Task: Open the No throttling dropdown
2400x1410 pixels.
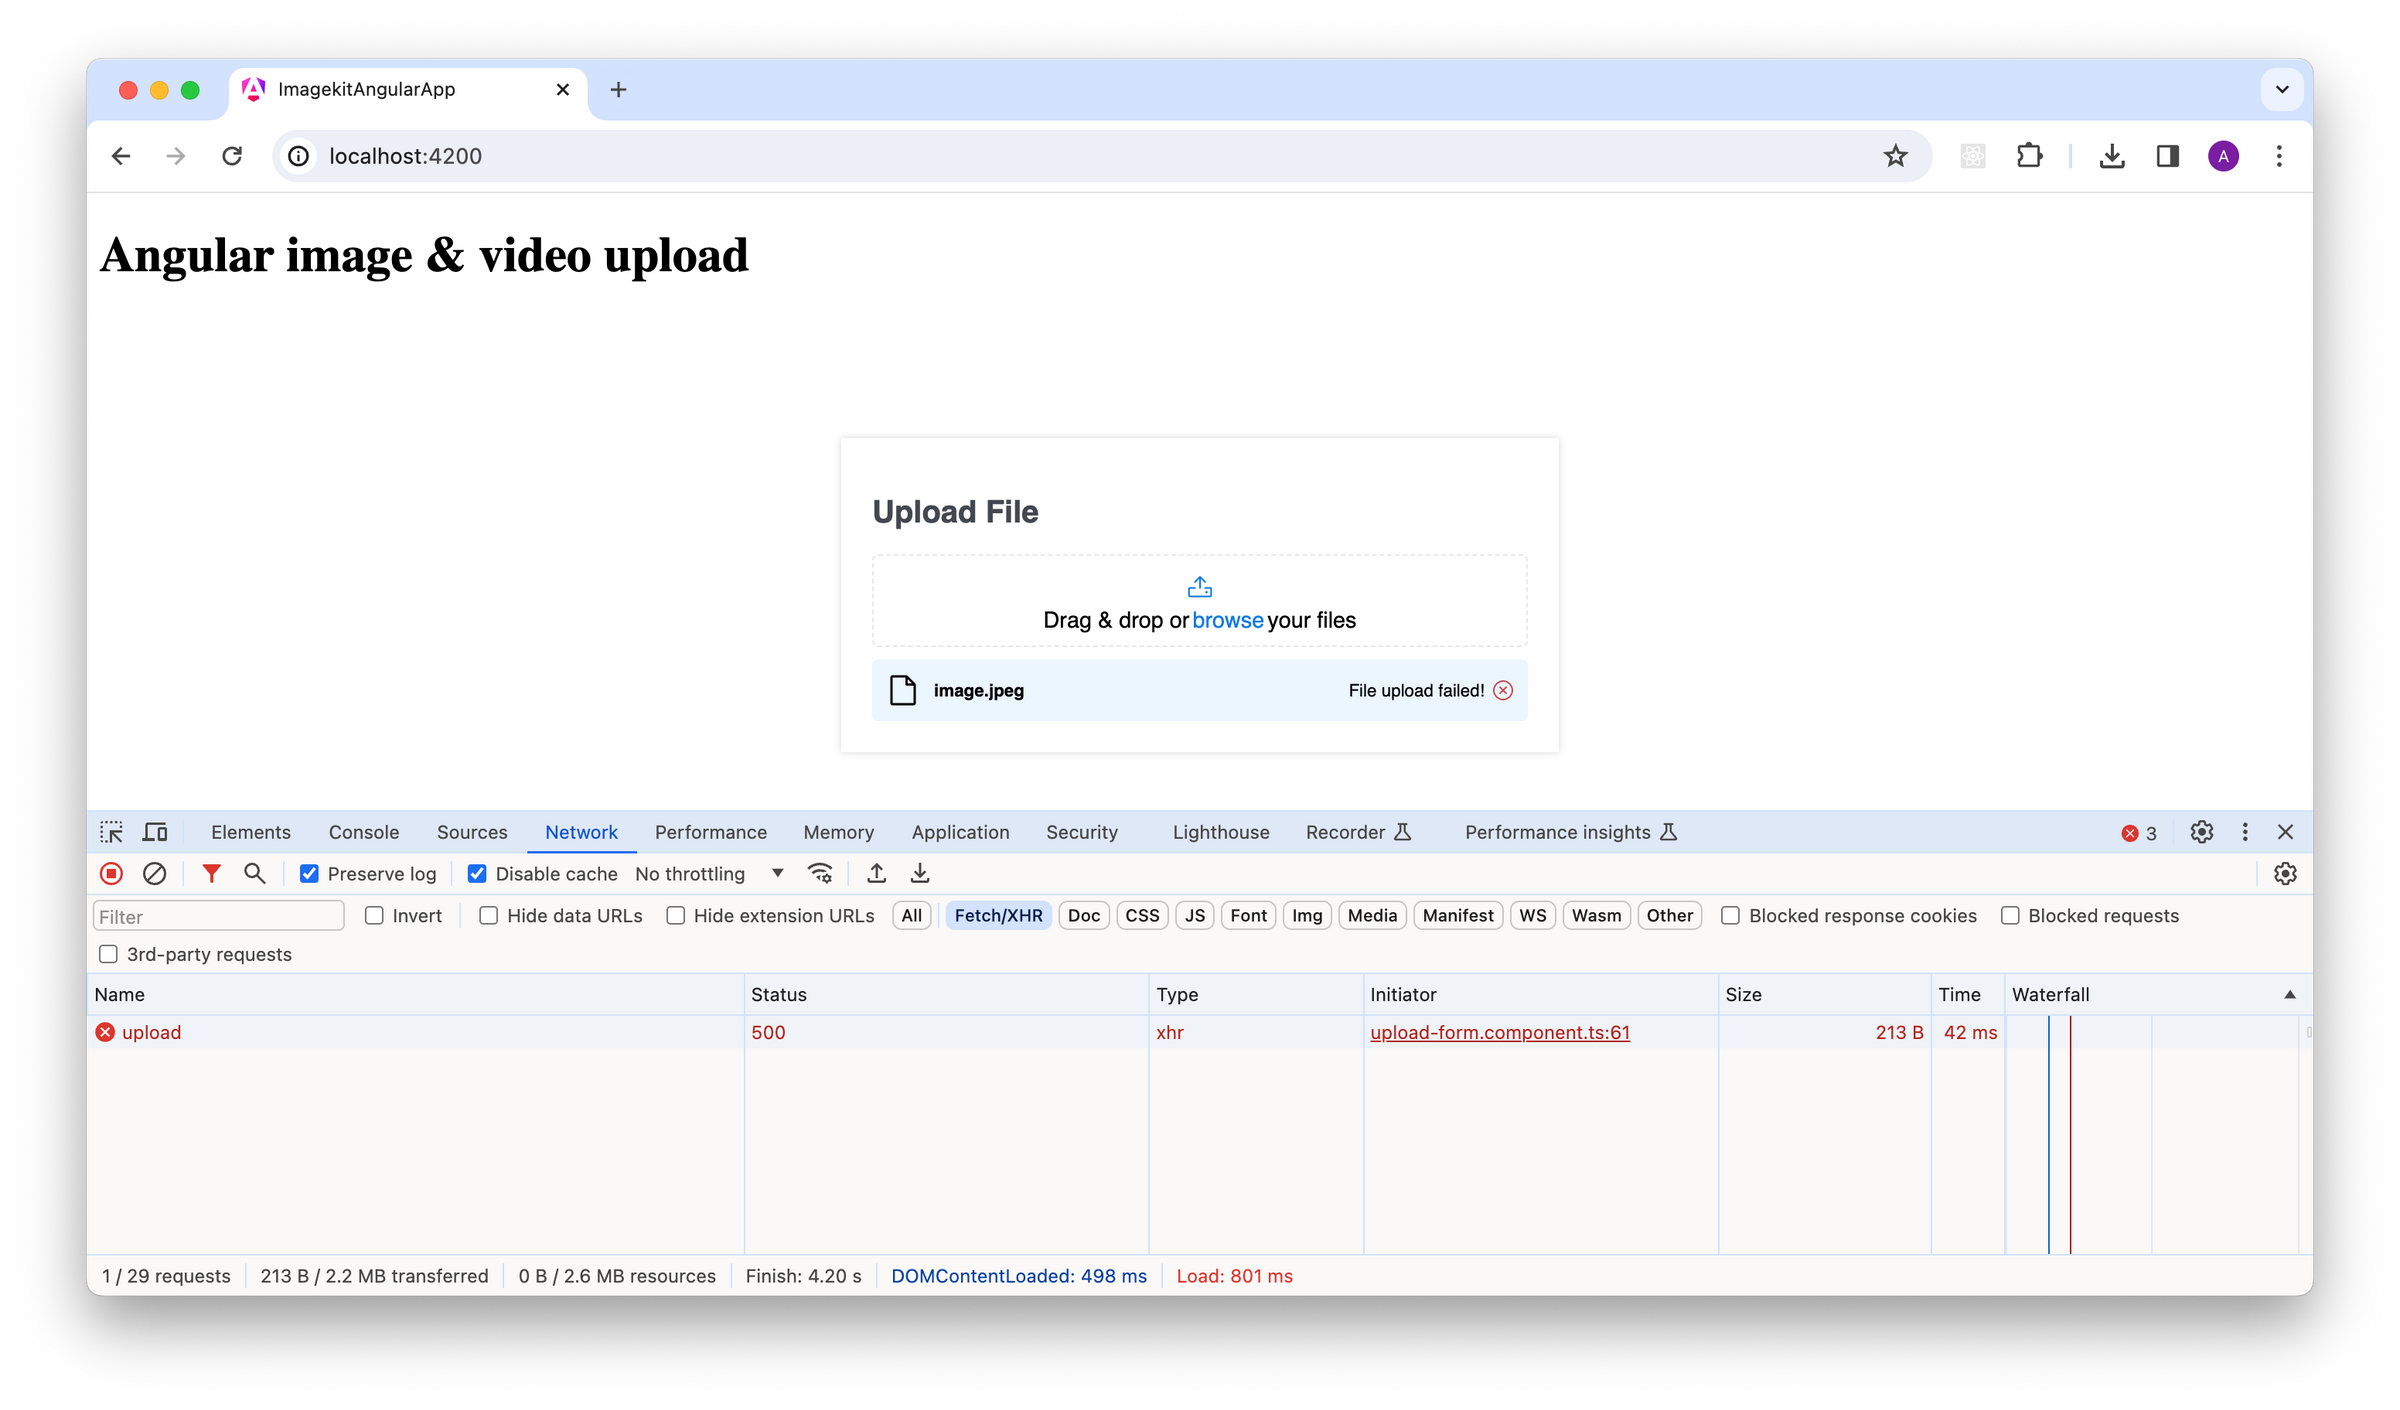Action: pos(709,873)
